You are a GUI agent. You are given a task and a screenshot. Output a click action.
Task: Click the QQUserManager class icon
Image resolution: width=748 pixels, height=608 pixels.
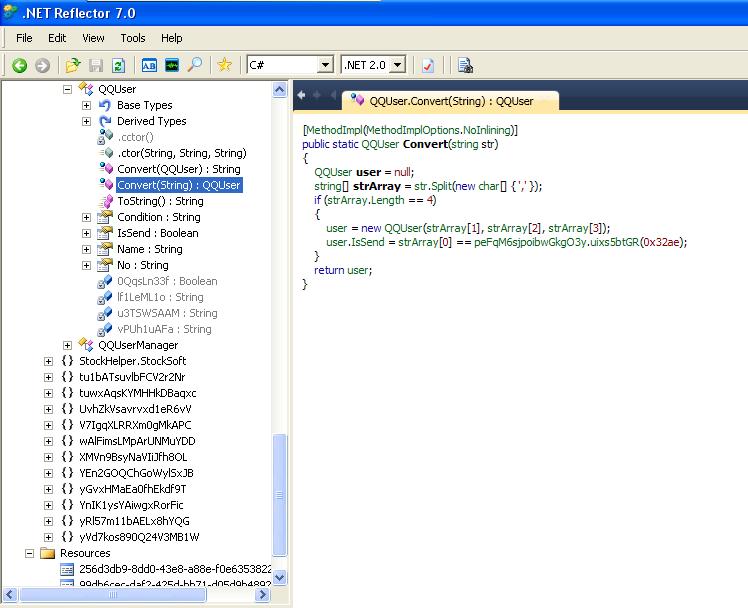86,345
